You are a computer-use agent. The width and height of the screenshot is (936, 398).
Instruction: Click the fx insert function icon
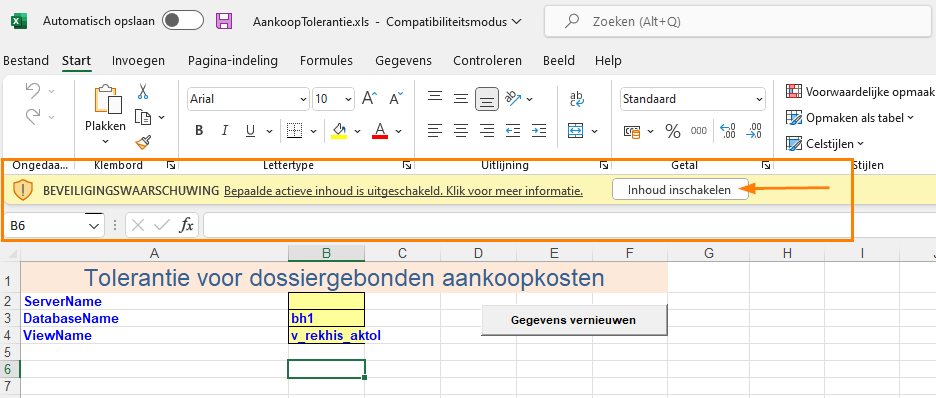tap(187, 226)
